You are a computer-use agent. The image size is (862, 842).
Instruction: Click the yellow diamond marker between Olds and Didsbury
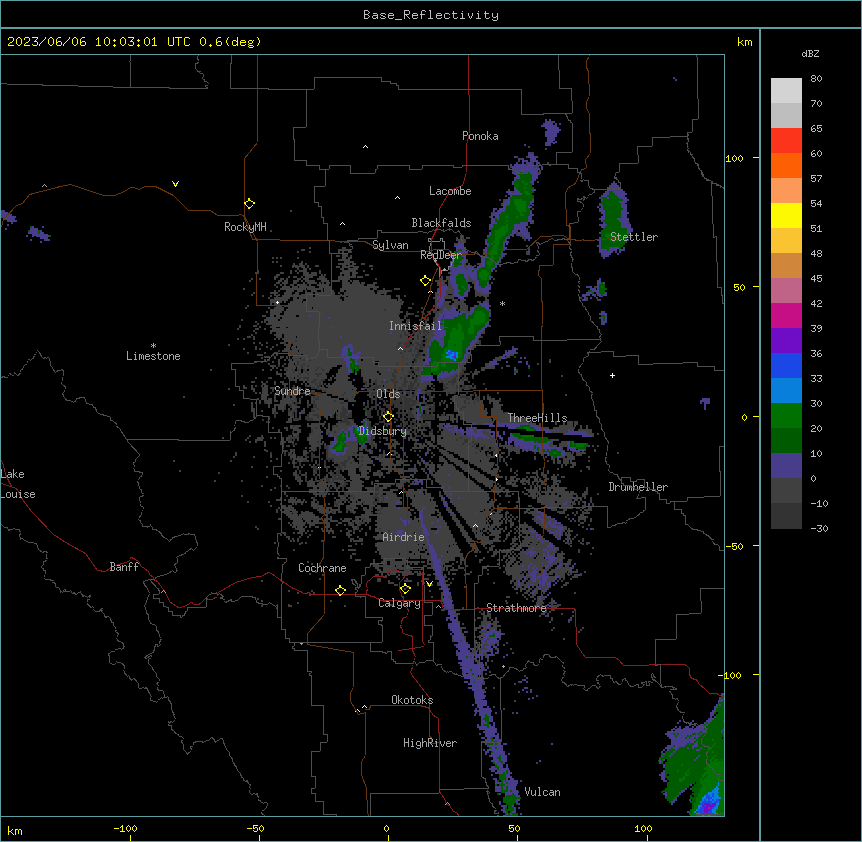[x=389, y=416]
